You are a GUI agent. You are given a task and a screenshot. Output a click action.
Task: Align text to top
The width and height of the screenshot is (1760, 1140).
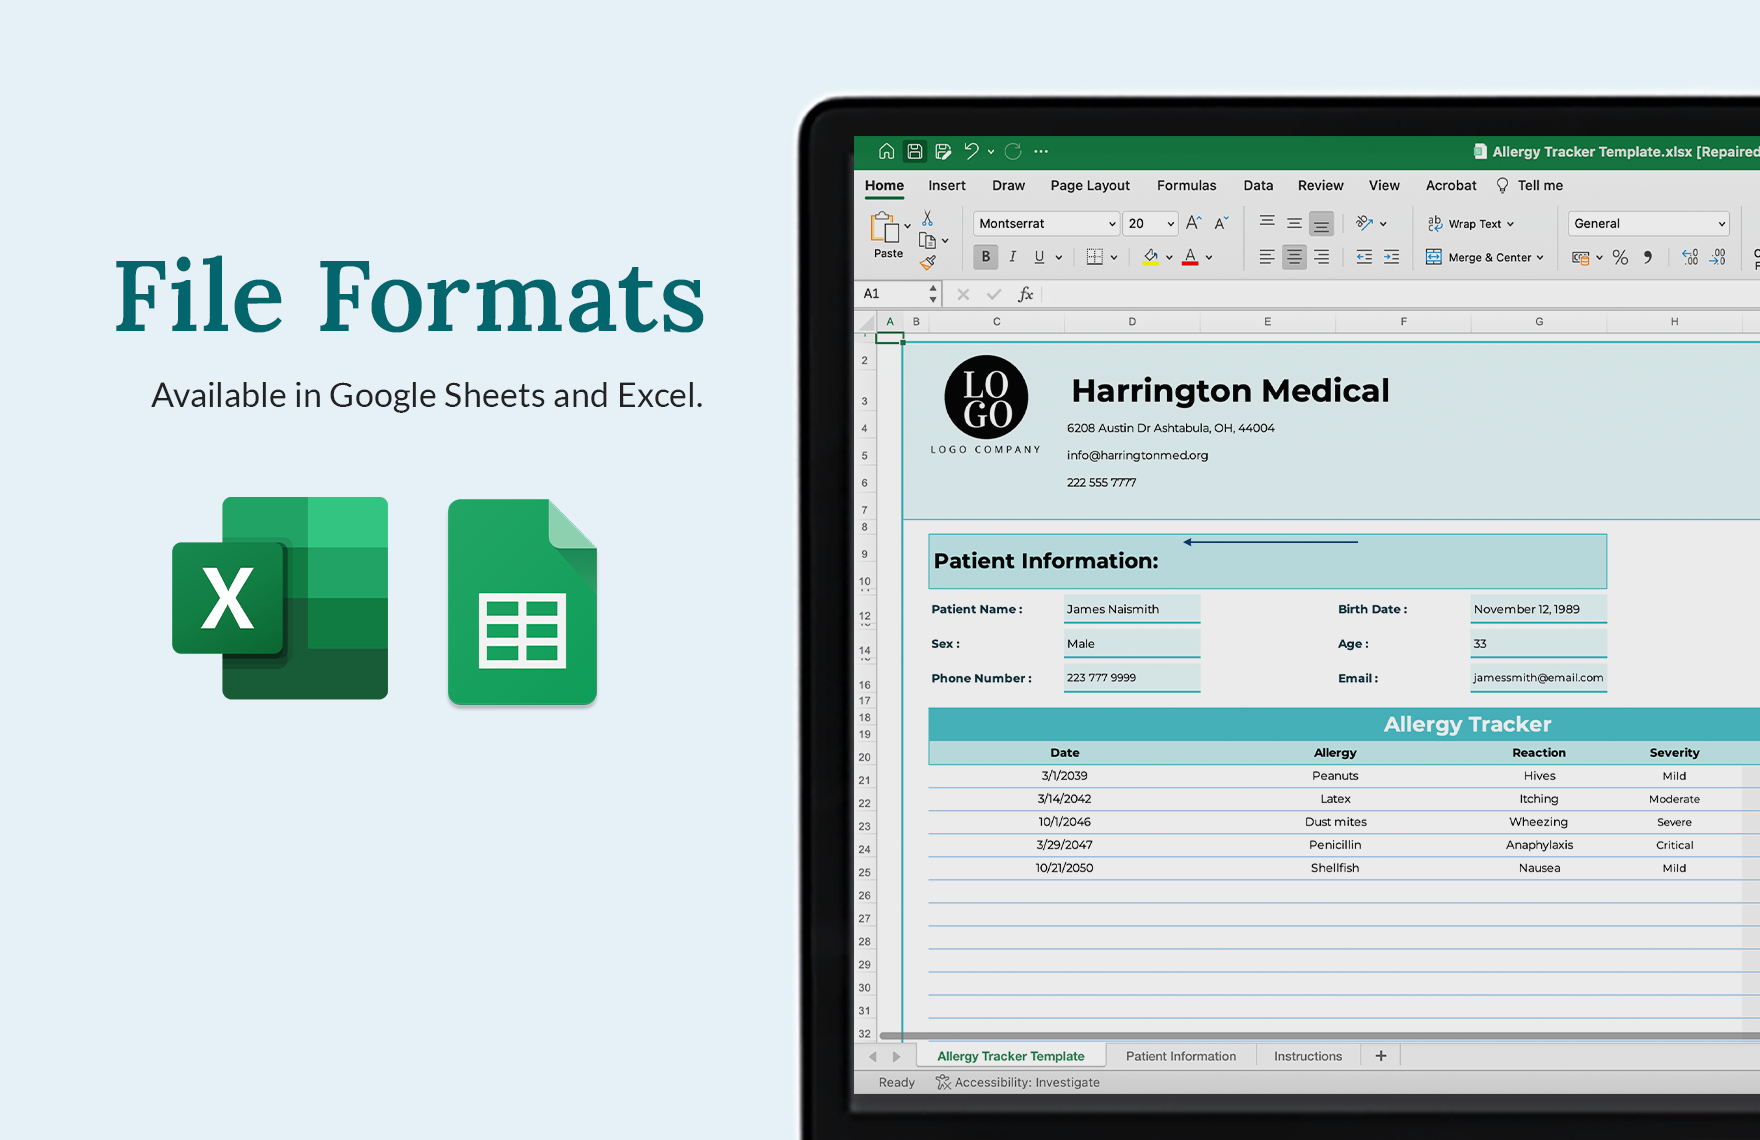tap(1267, 222)
